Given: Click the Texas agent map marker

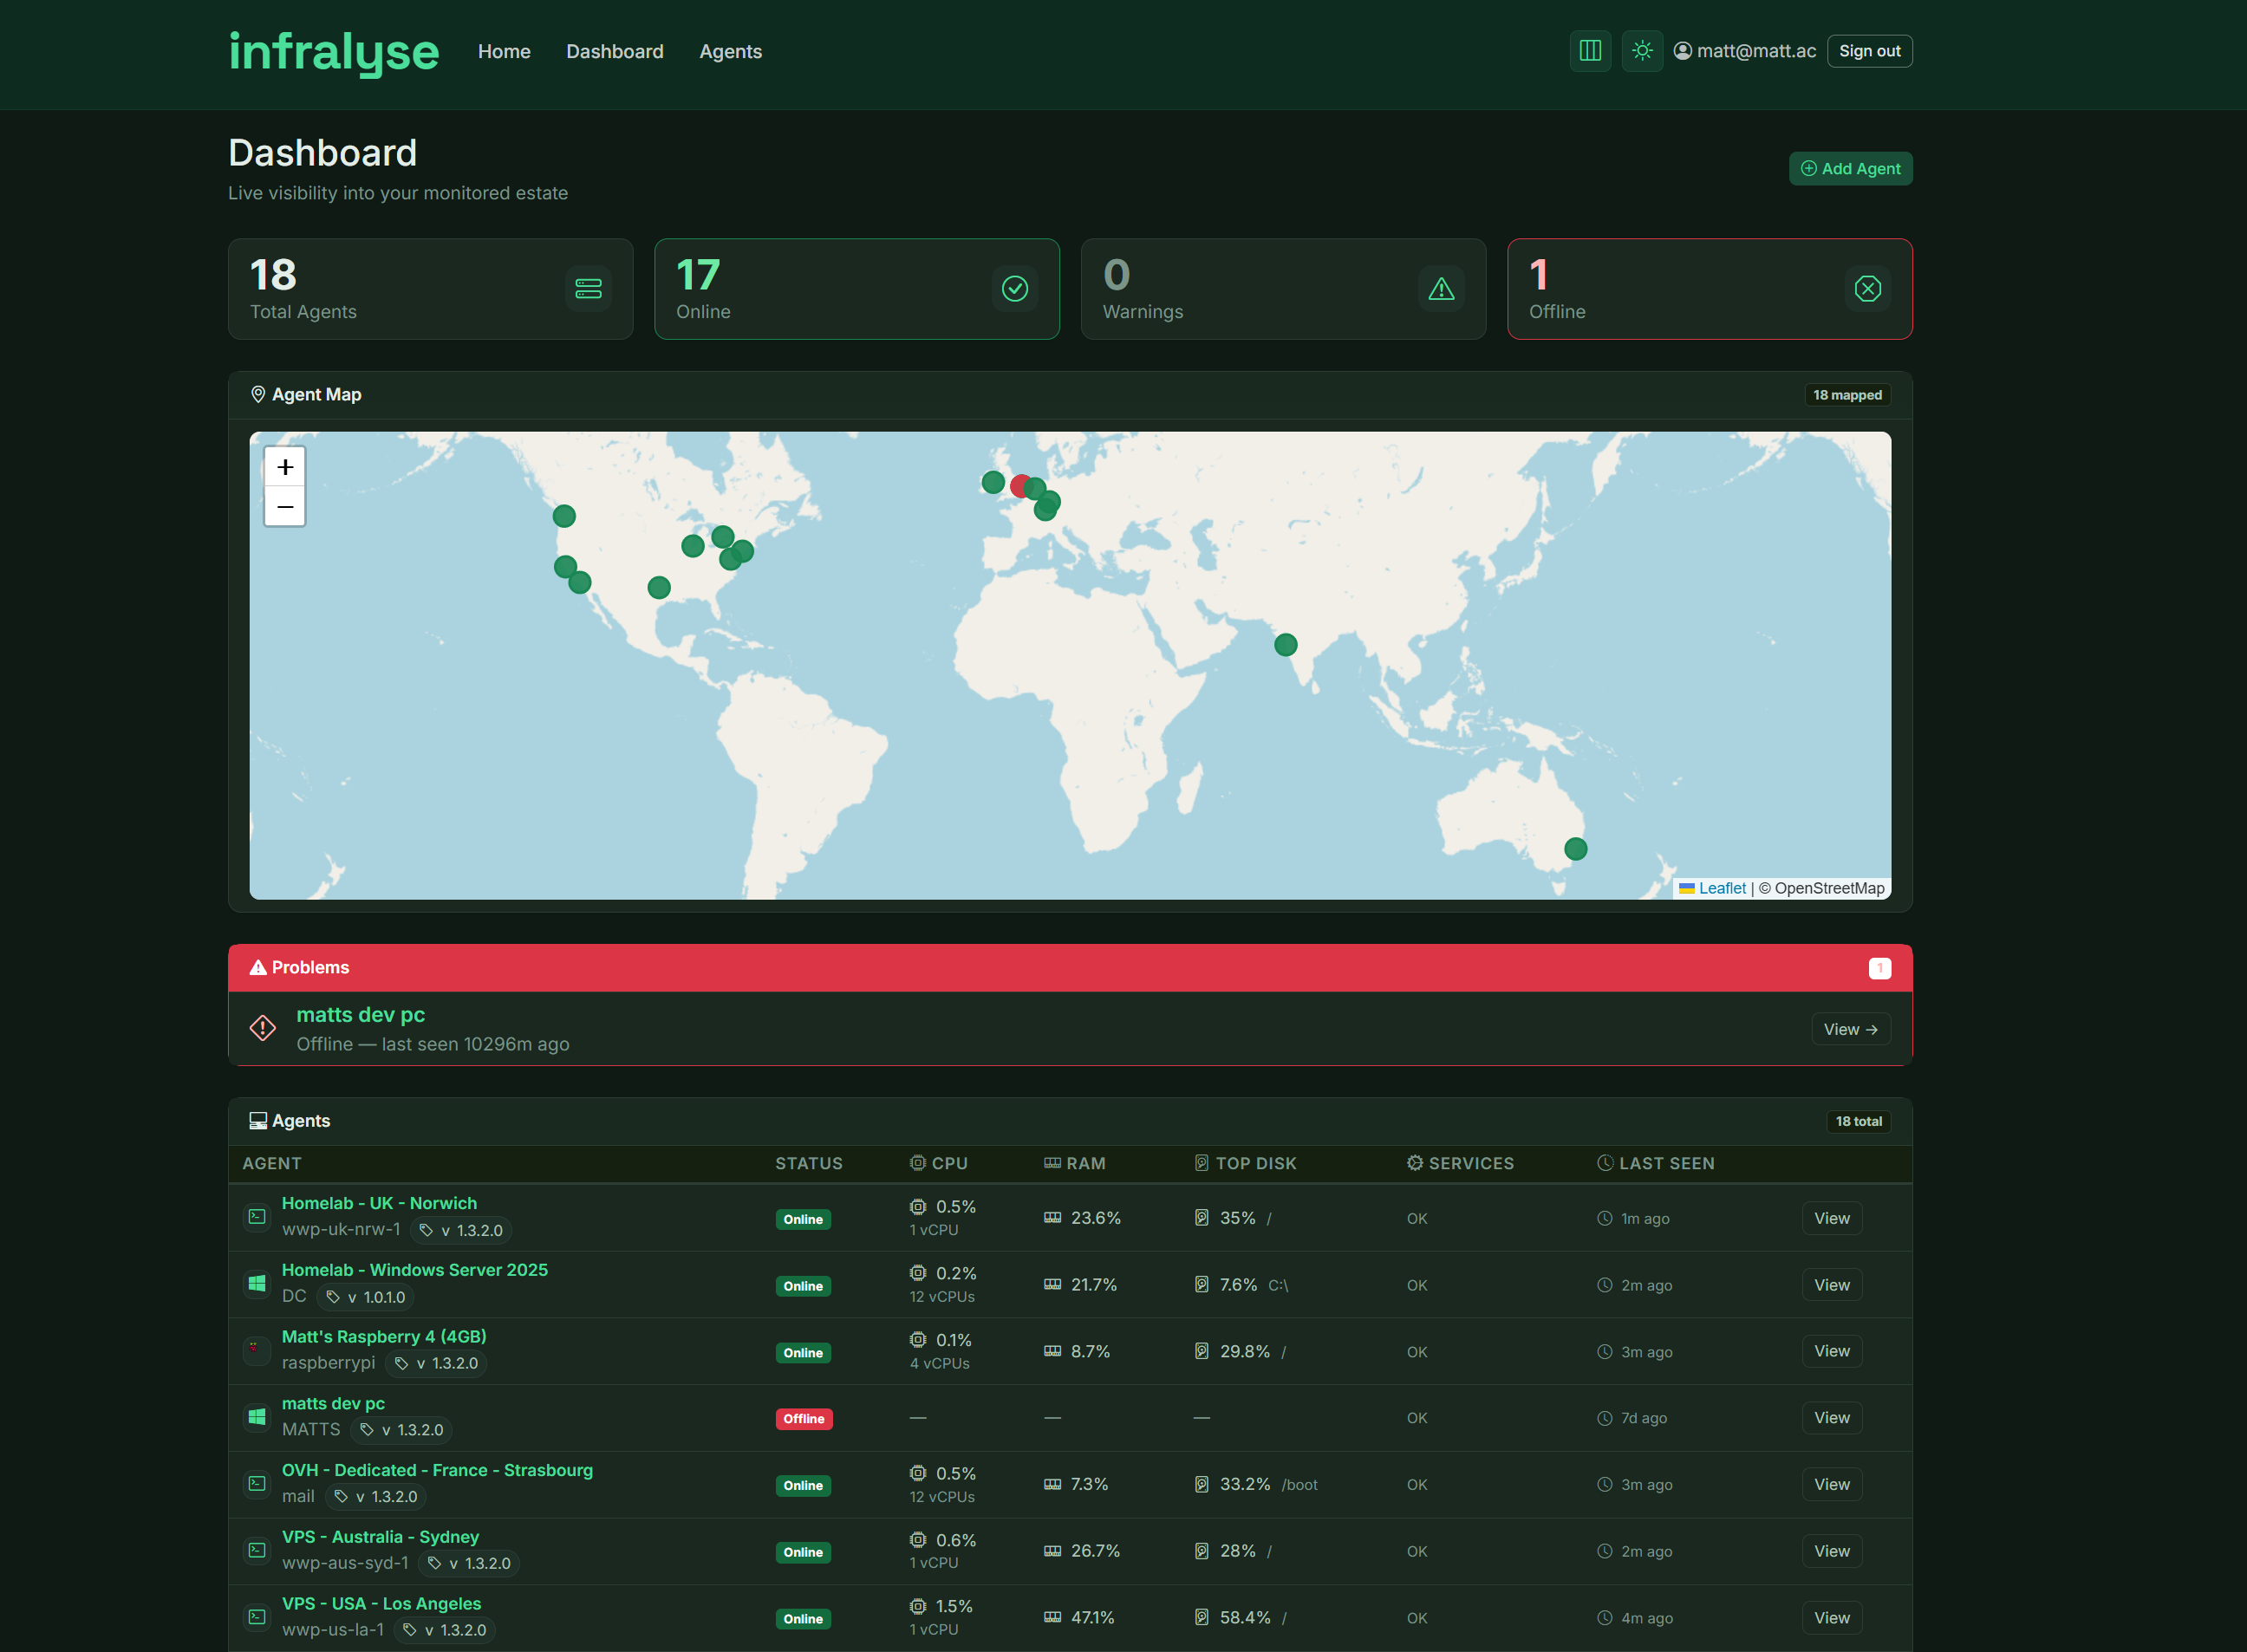Looking at the screenshot, I should (658, 588).
